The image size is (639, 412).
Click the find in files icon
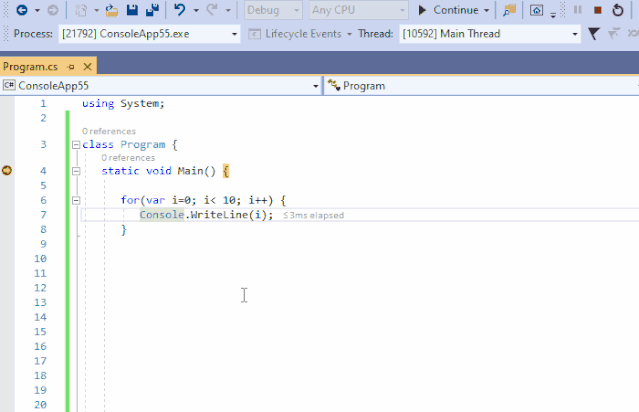(509, 10)
